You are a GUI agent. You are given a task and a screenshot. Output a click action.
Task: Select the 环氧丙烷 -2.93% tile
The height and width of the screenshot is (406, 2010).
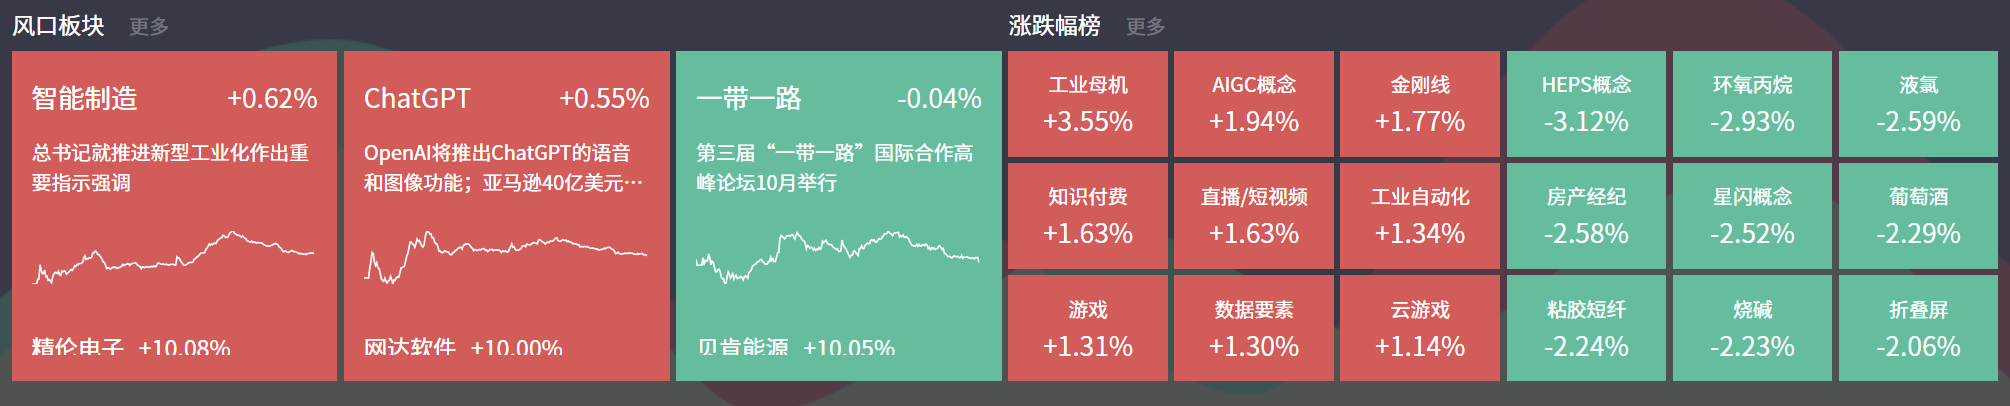pos(1752,104)
